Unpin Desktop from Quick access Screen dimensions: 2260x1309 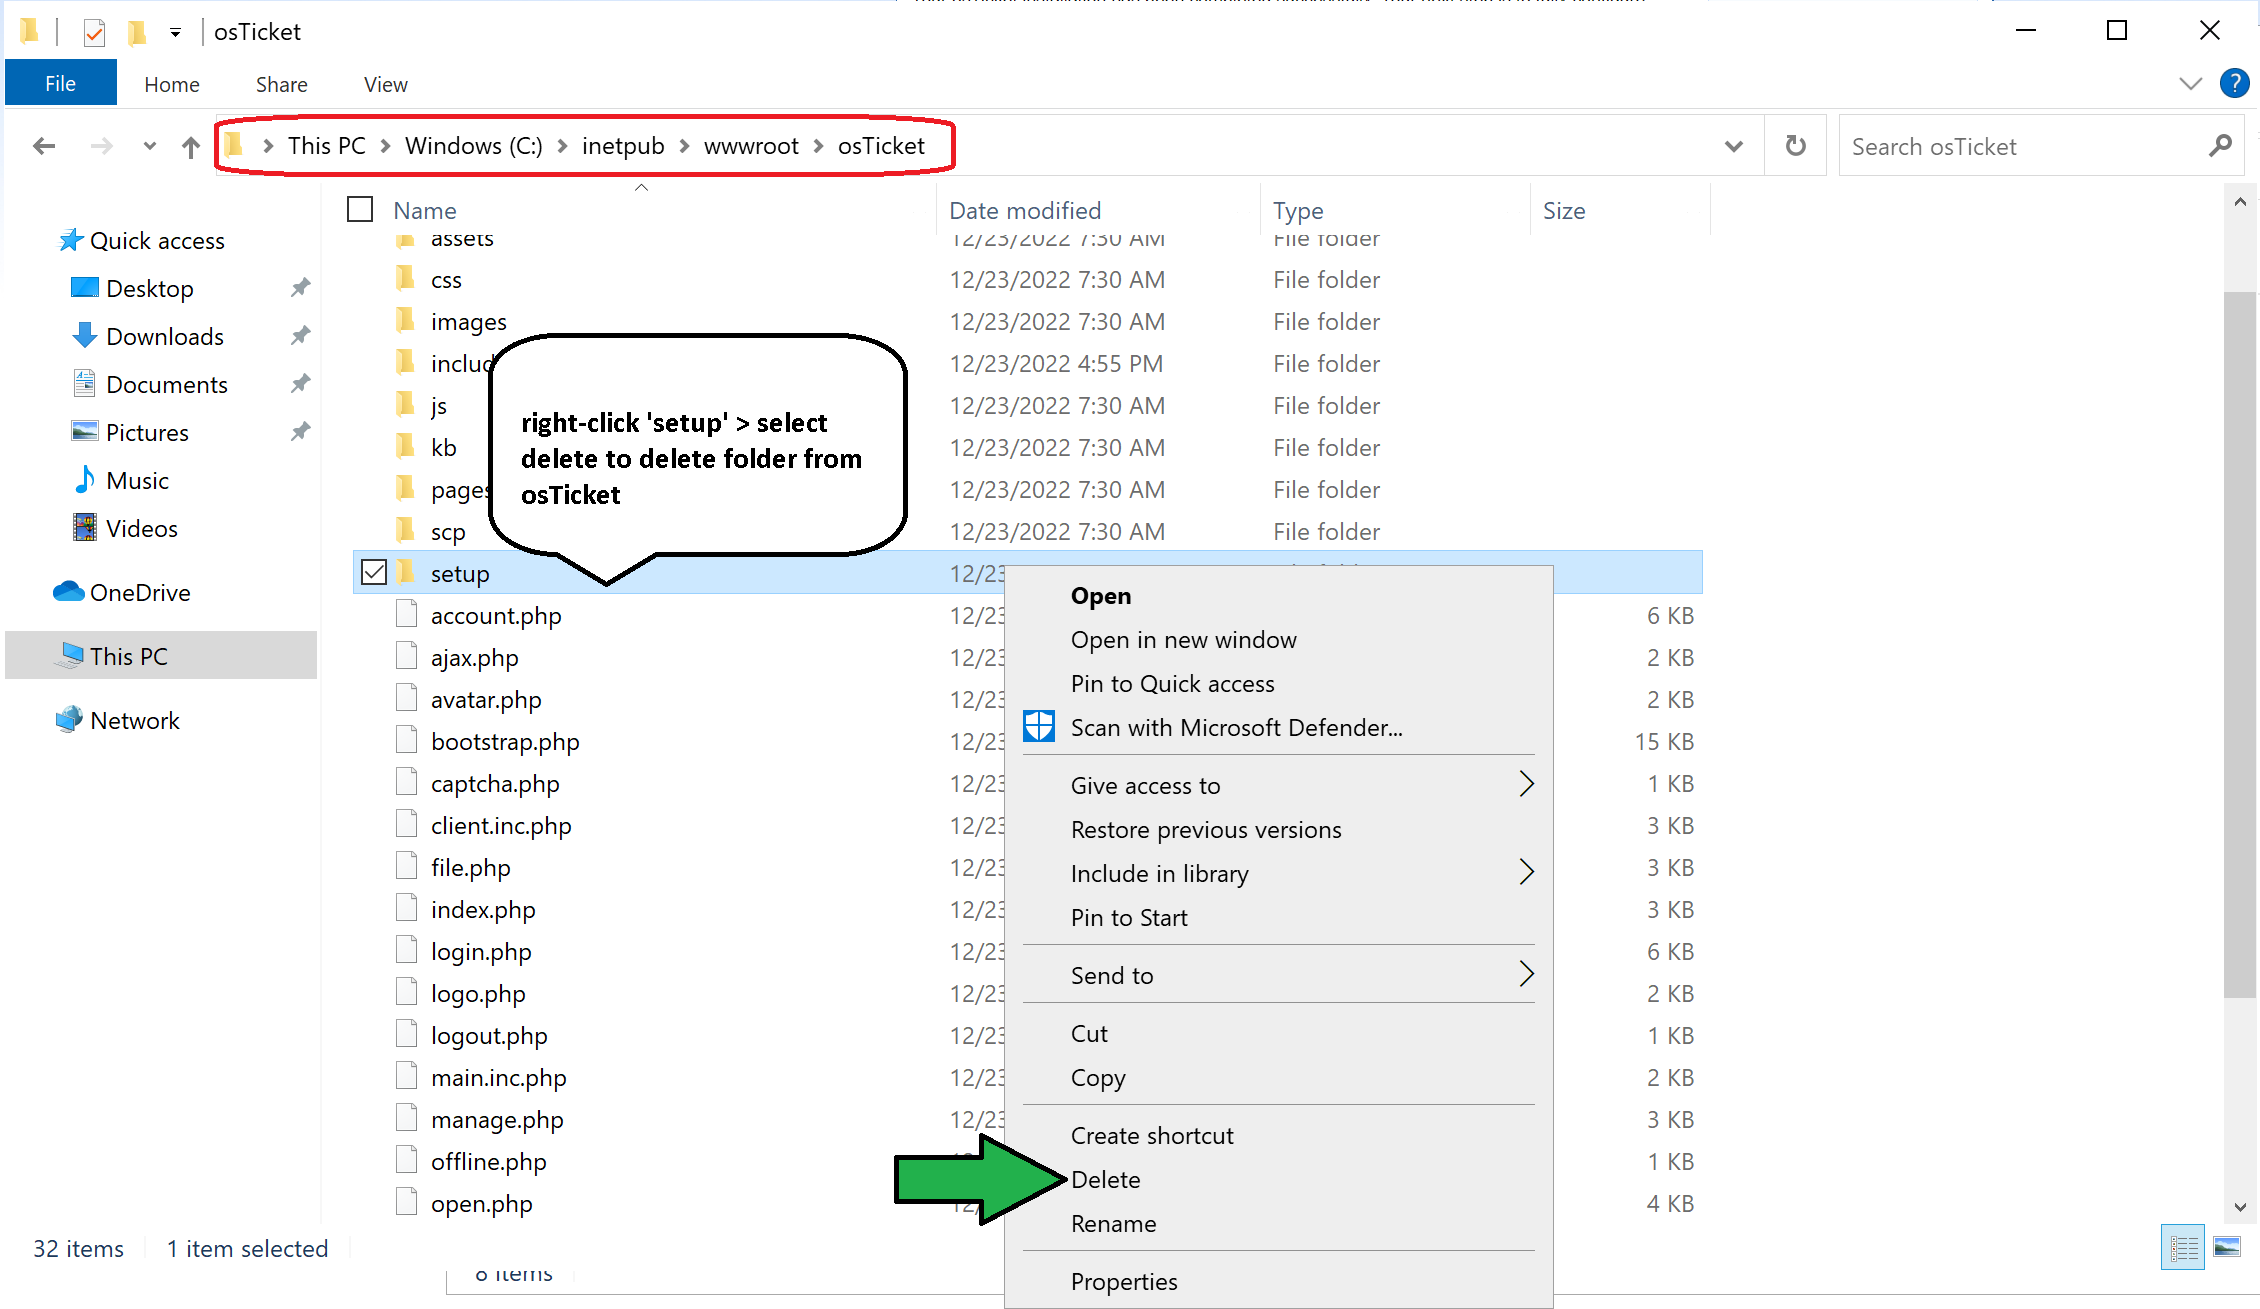pos(300,288)
